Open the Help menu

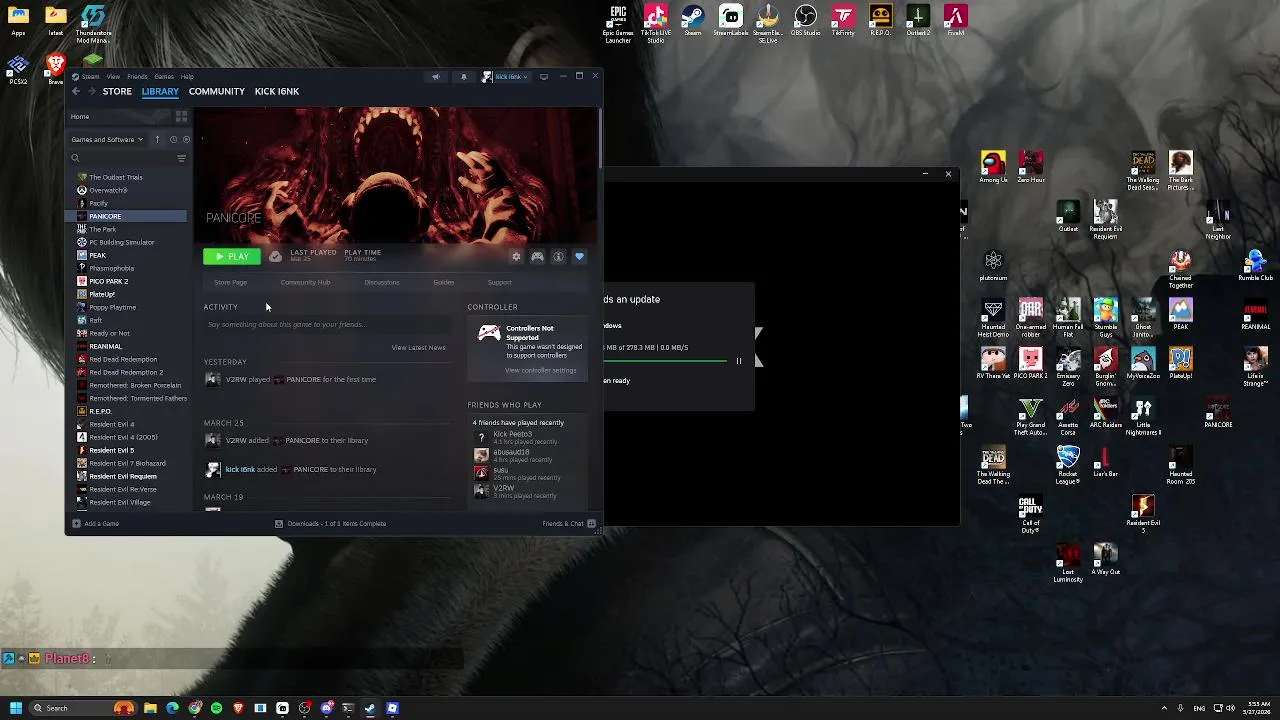187,76
